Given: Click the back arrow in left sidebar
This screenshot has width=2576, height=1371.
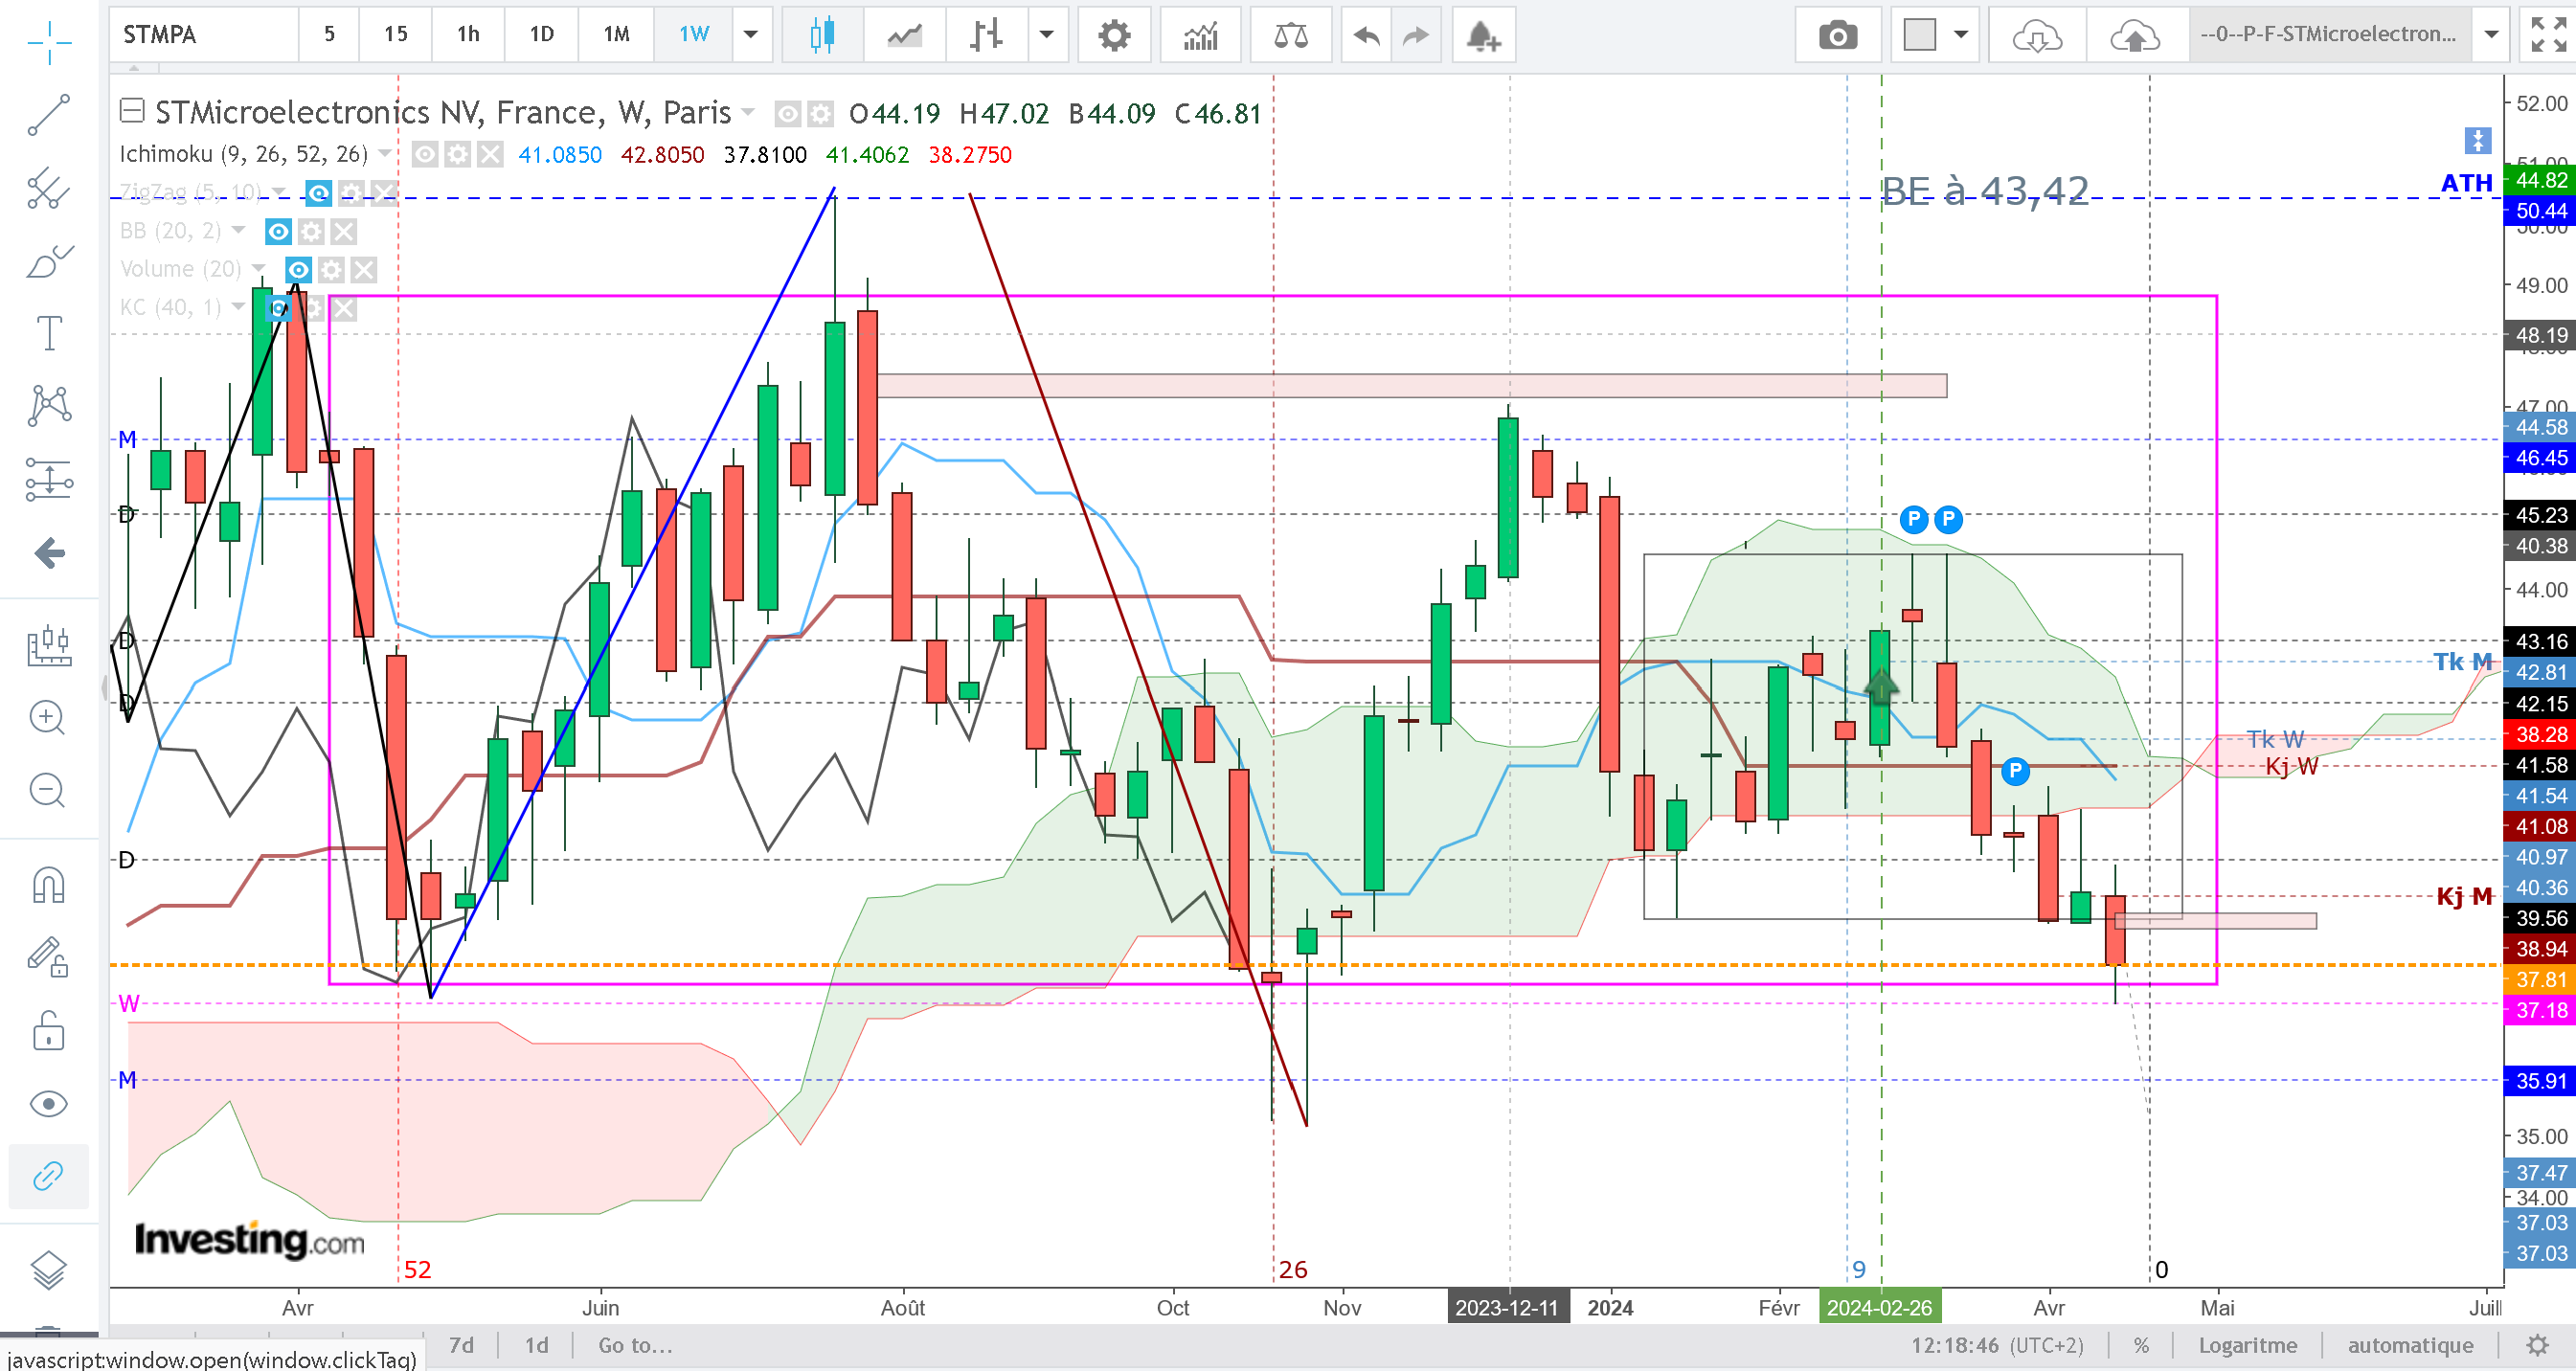Looking at the screenshot, I should (x=49, y=553).
